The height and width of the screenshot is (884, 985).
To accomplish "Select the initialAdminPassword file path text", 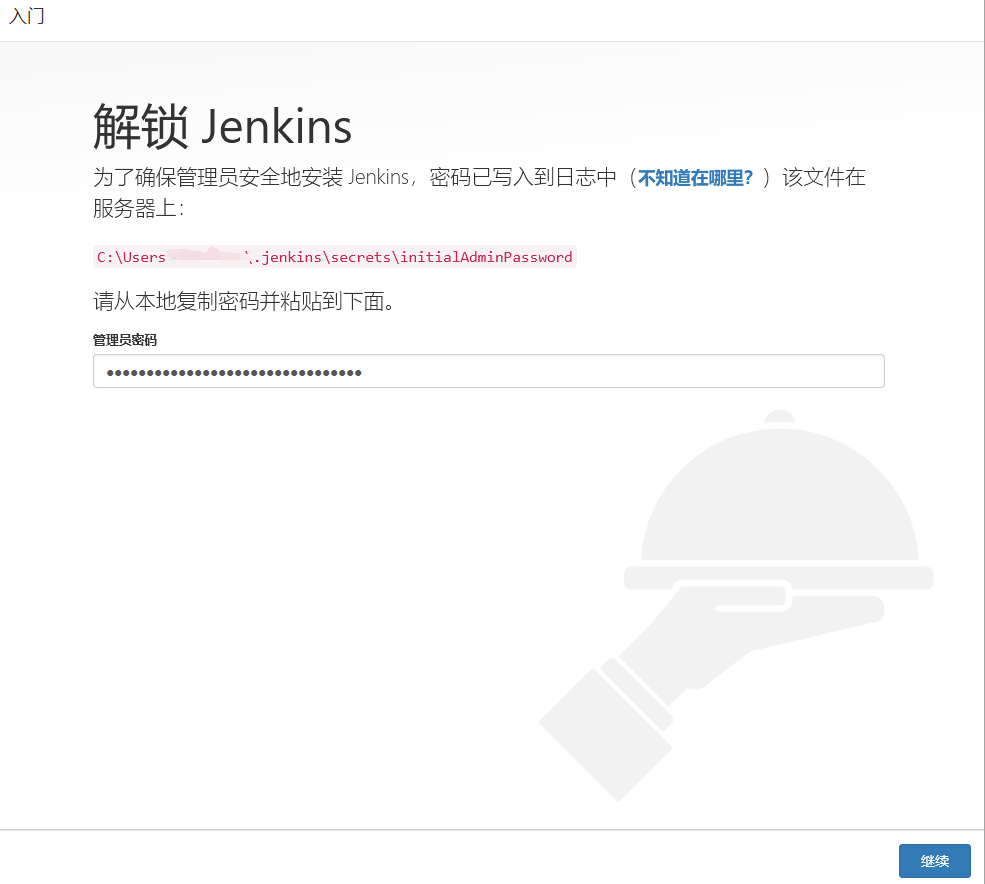I will click(334, 257).
